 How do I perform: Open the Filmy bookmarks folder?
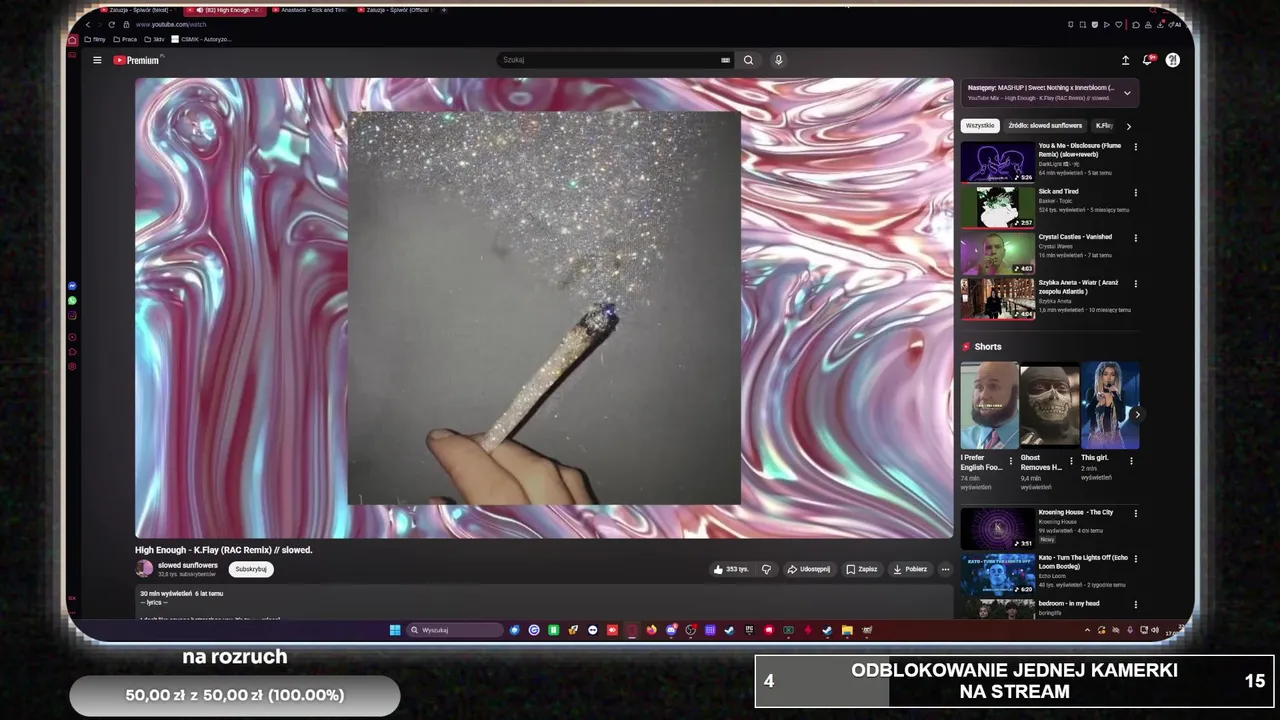click(95, 39)
